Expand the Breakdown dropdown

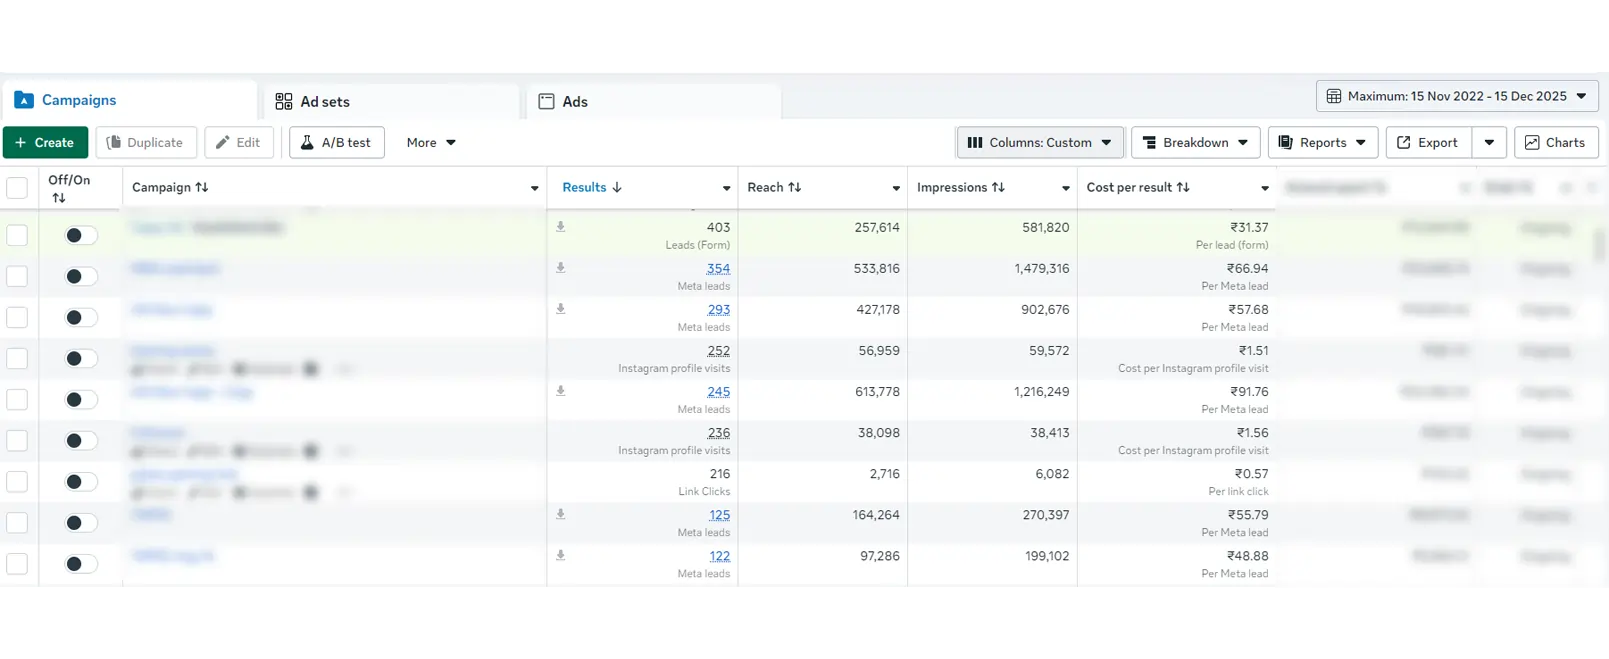(1195, 143)
